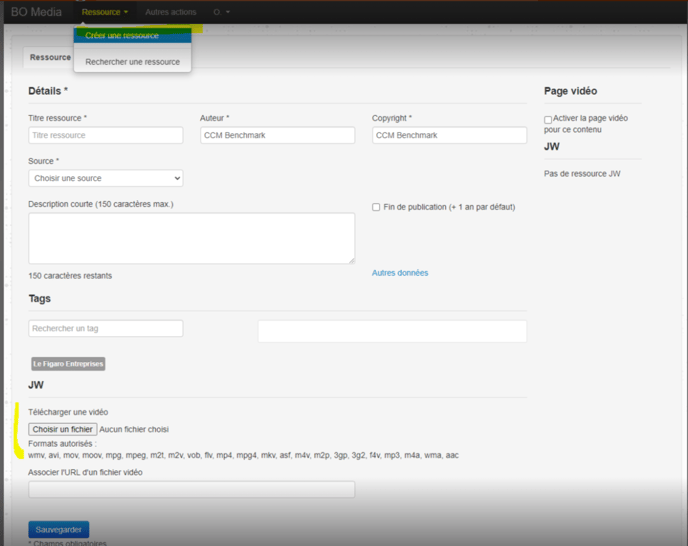Open the 'Autres données' link
Screen dimensions: 688x546
pyautogui.click(x=400, y=273)
